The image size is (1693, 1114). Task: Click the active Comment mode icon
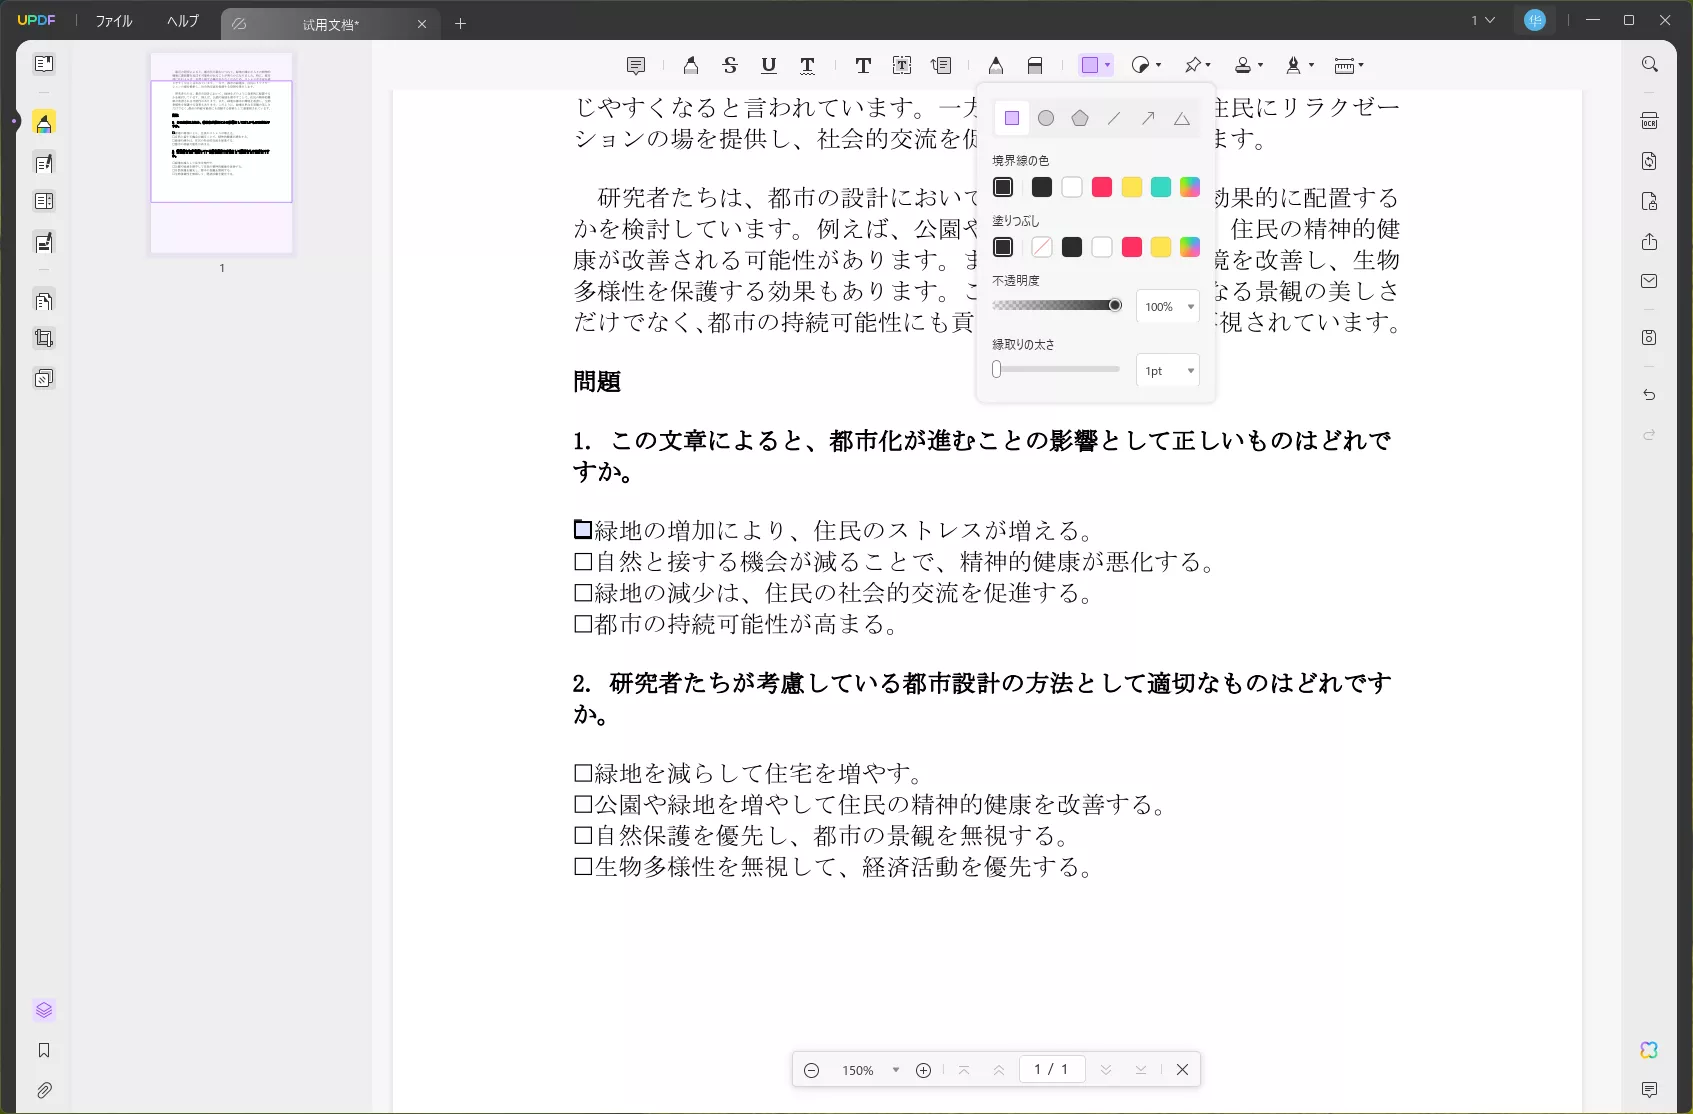click(44, 123)
